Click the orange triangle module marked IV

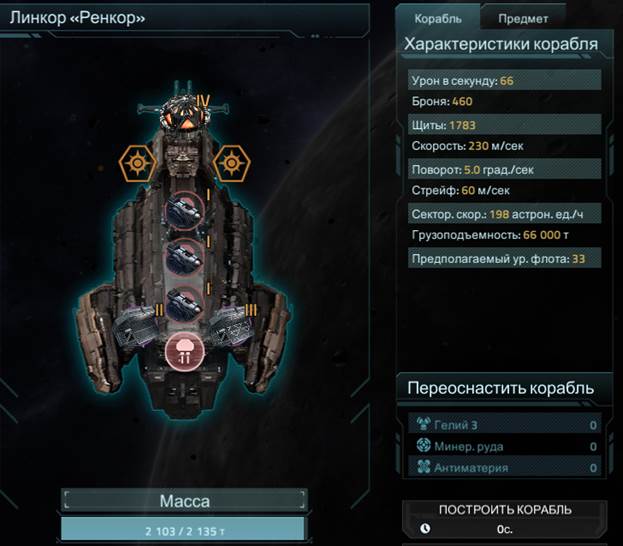[185, 115]
